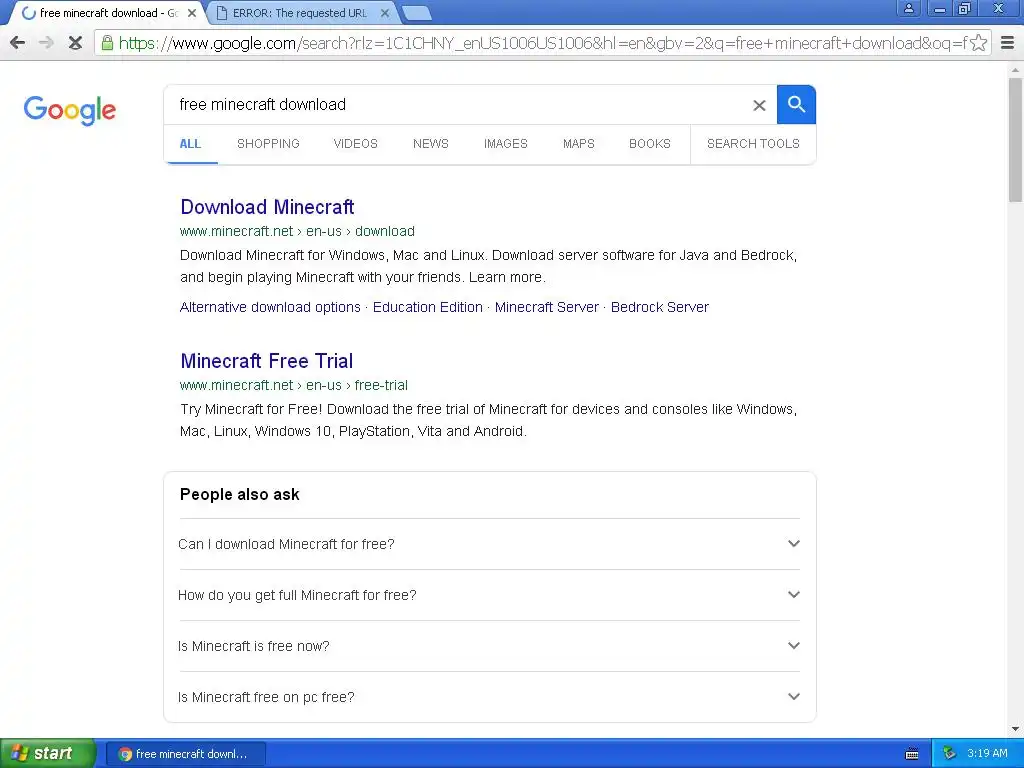This screenshot has width=1024, height=768.
Task: Switch to the free minecraft download tab
Action: [108, 13]
